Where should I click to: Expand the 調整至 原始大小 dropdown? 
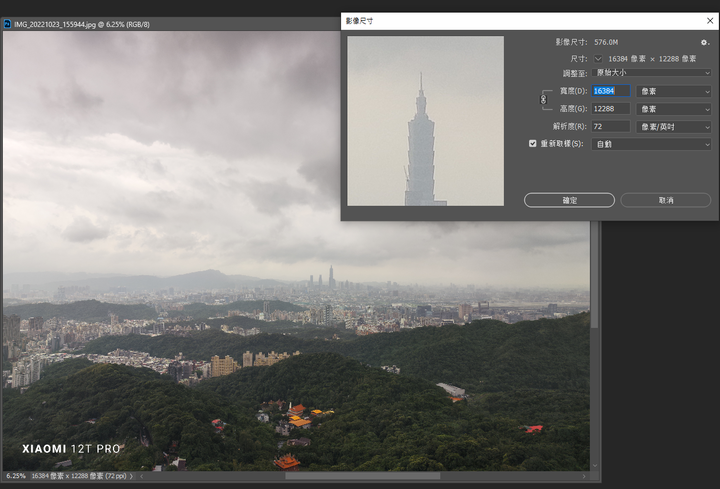pos(652,73)
